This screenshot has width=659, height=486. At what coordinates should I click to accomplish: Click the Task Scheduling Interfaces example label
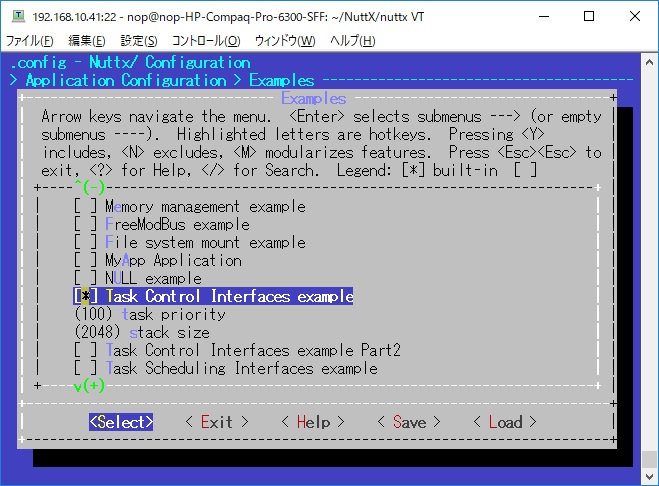(x=242, y=368)
